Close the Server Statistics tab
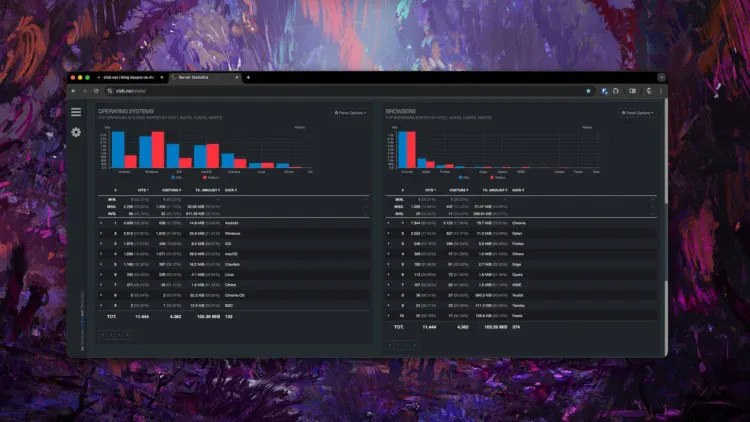This screenshot has width=750, height=422. point(238,77)
